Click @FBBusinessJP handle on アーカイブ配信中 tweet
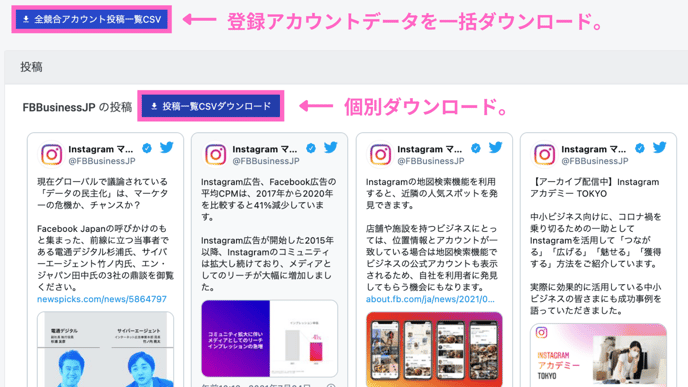688x387 pixels. coord(595,161)
